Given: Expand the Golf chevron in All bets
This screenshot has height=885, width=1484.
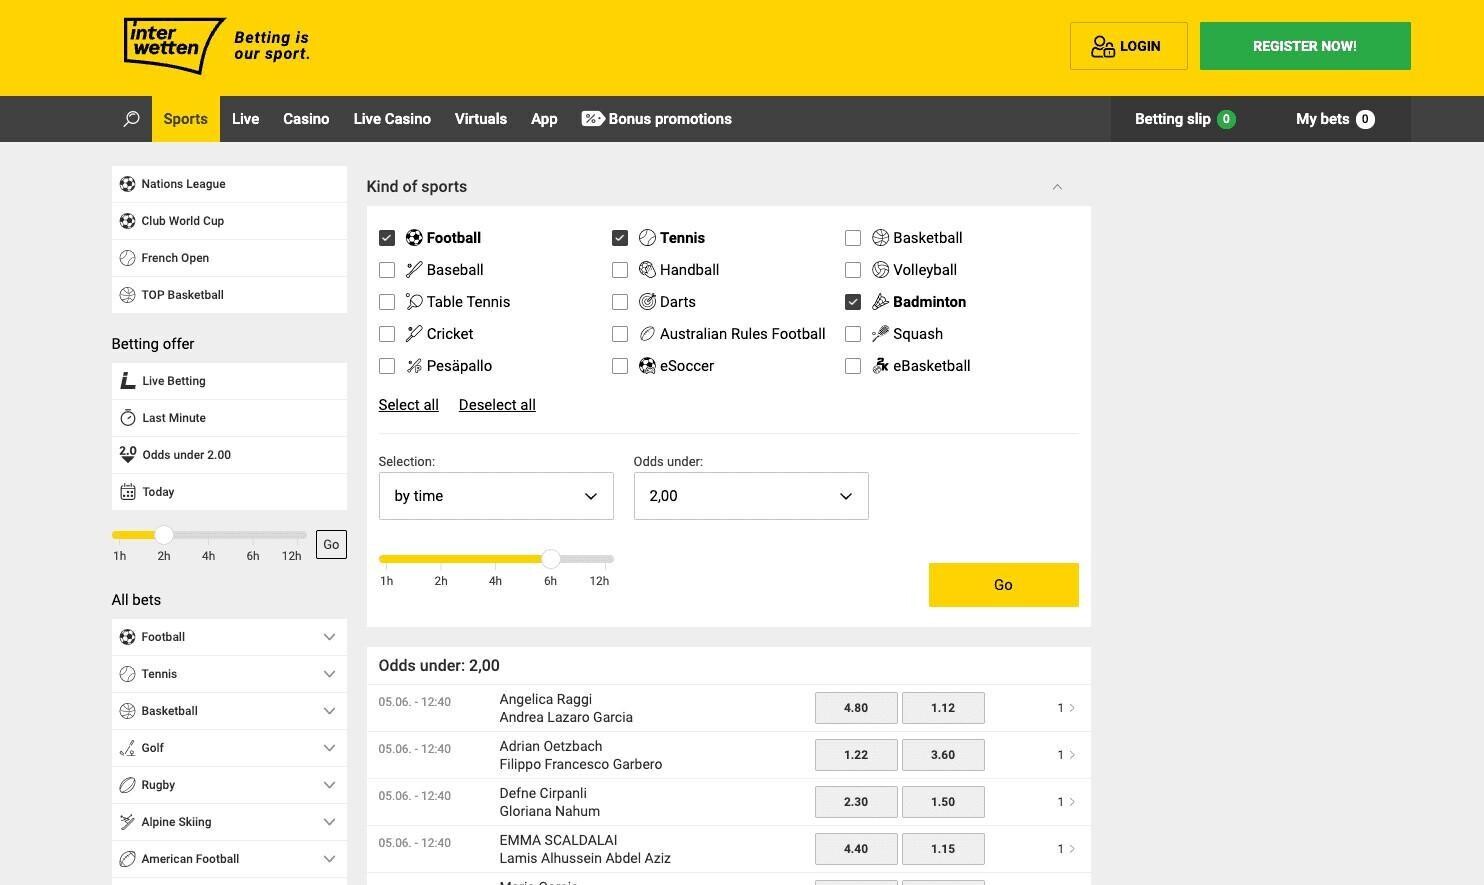Looking at the screenshot, I should coord(329,748).
